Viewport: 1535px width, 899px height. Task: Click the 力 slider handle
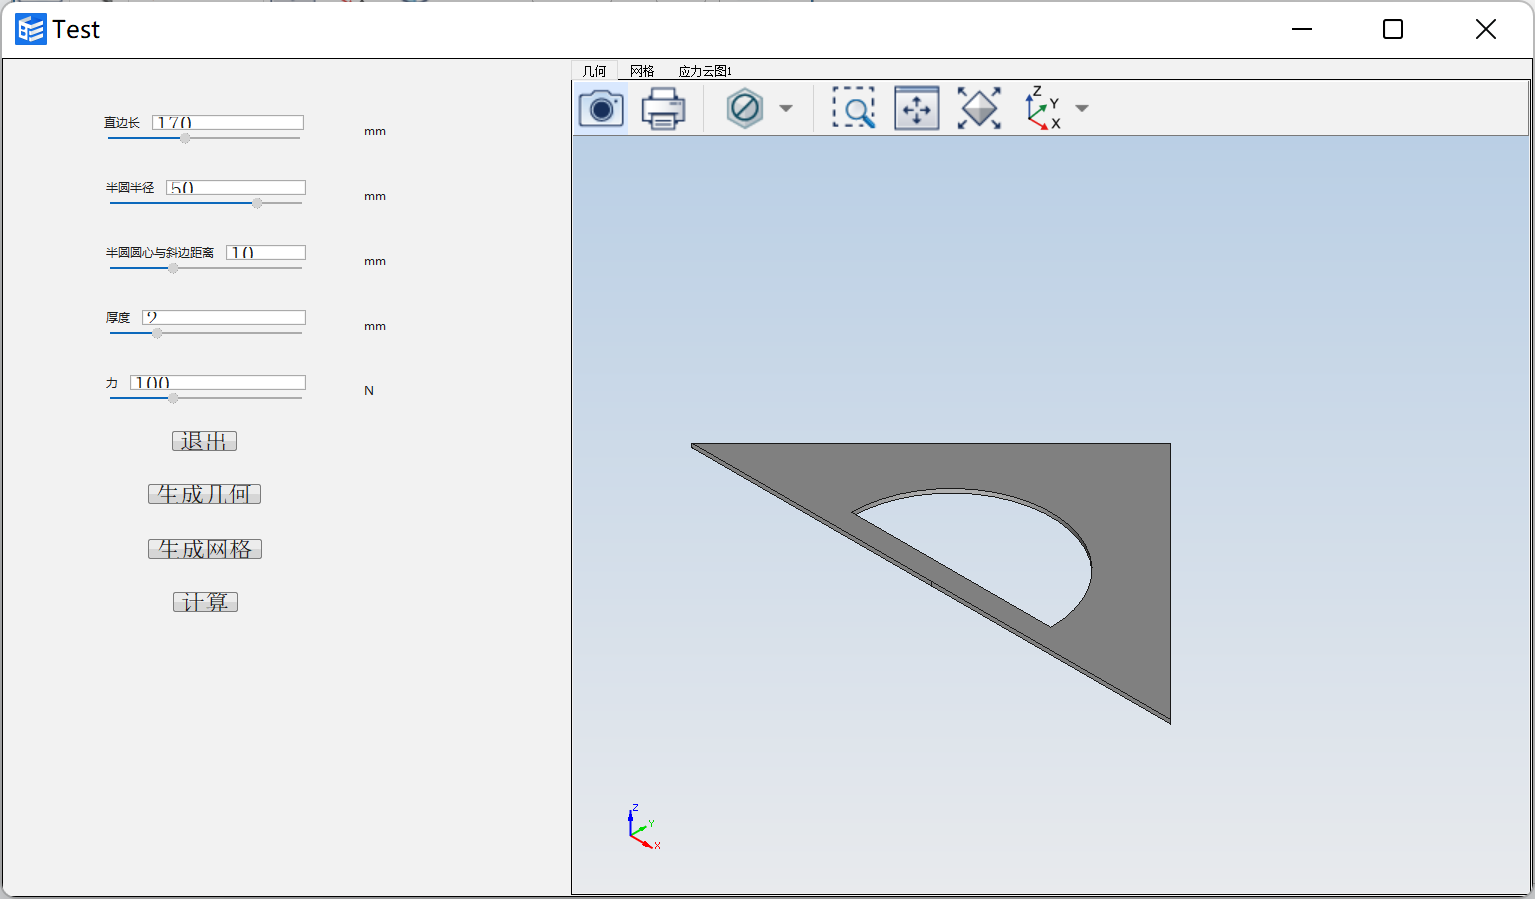pos(173,398)
